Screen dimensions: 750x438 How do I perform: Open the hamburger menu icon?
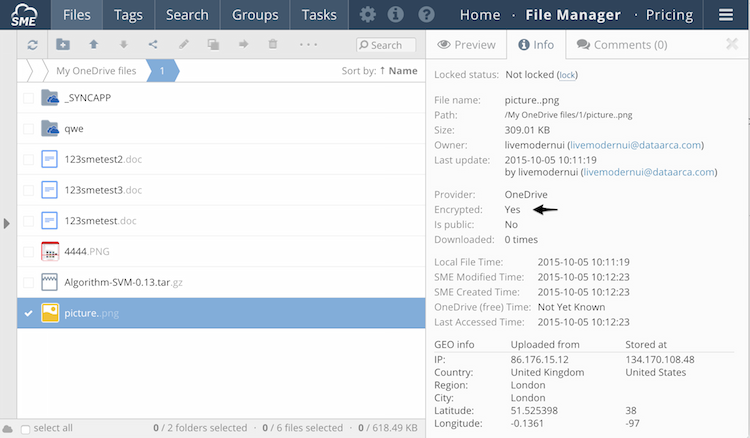coord(728,15)
